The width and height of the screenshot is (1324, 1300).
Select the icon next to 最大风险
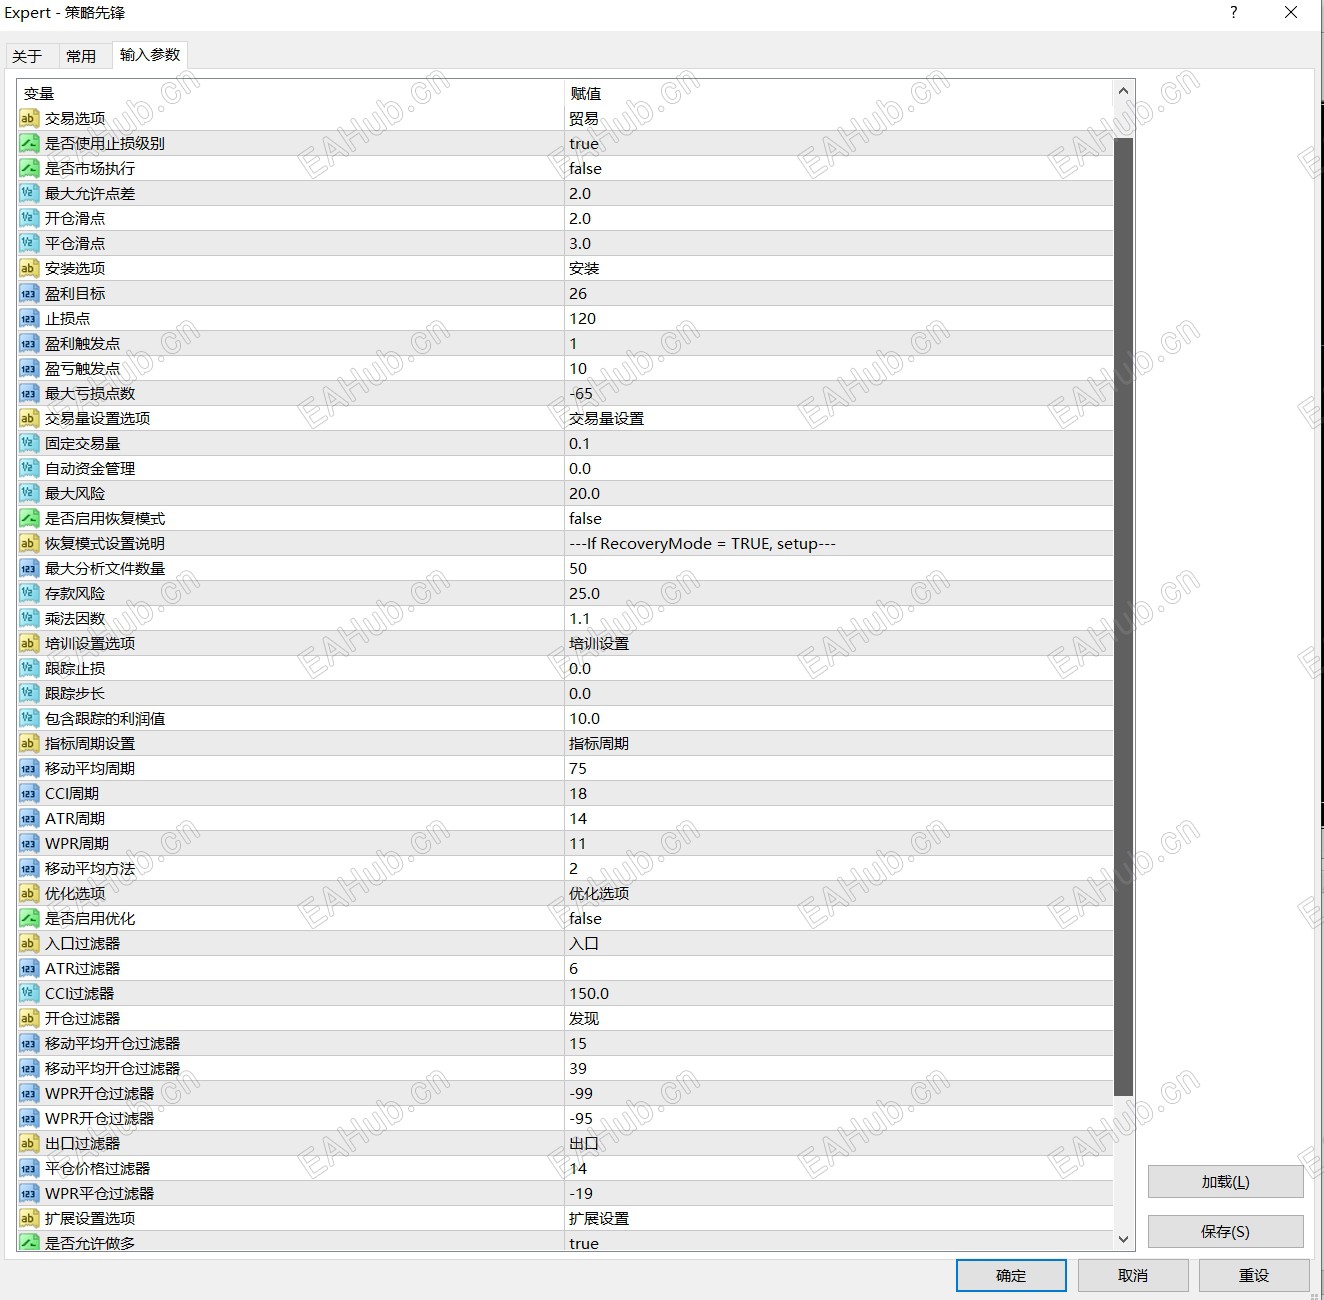tap(28, 493)
